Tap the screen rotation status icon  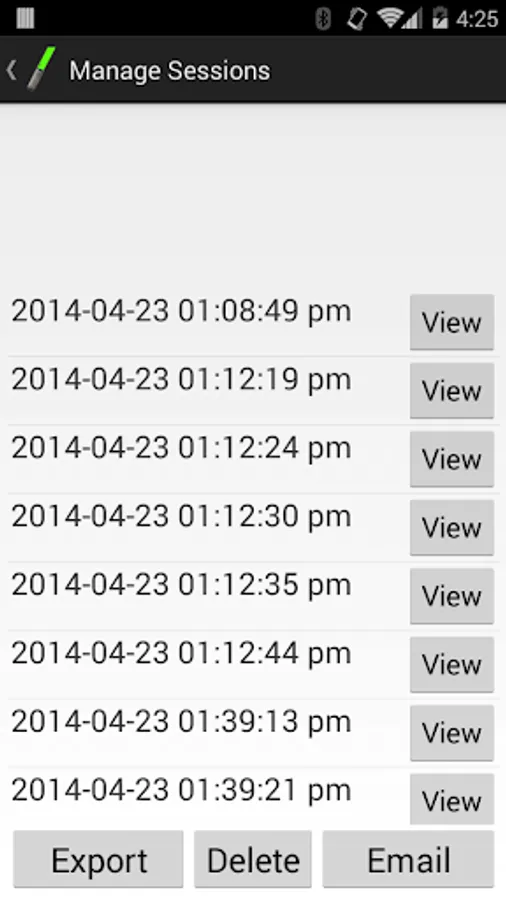point(357,18)
